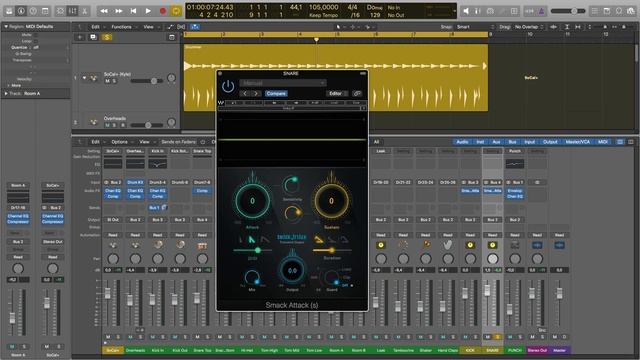Click the red Record button

coord(162,11)
